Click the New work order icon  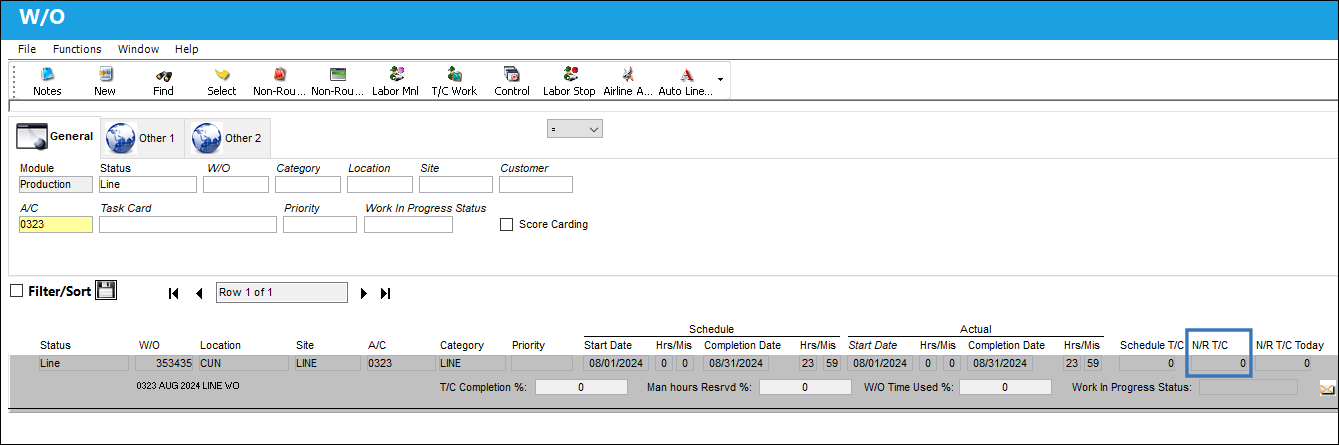coord(105,81)
